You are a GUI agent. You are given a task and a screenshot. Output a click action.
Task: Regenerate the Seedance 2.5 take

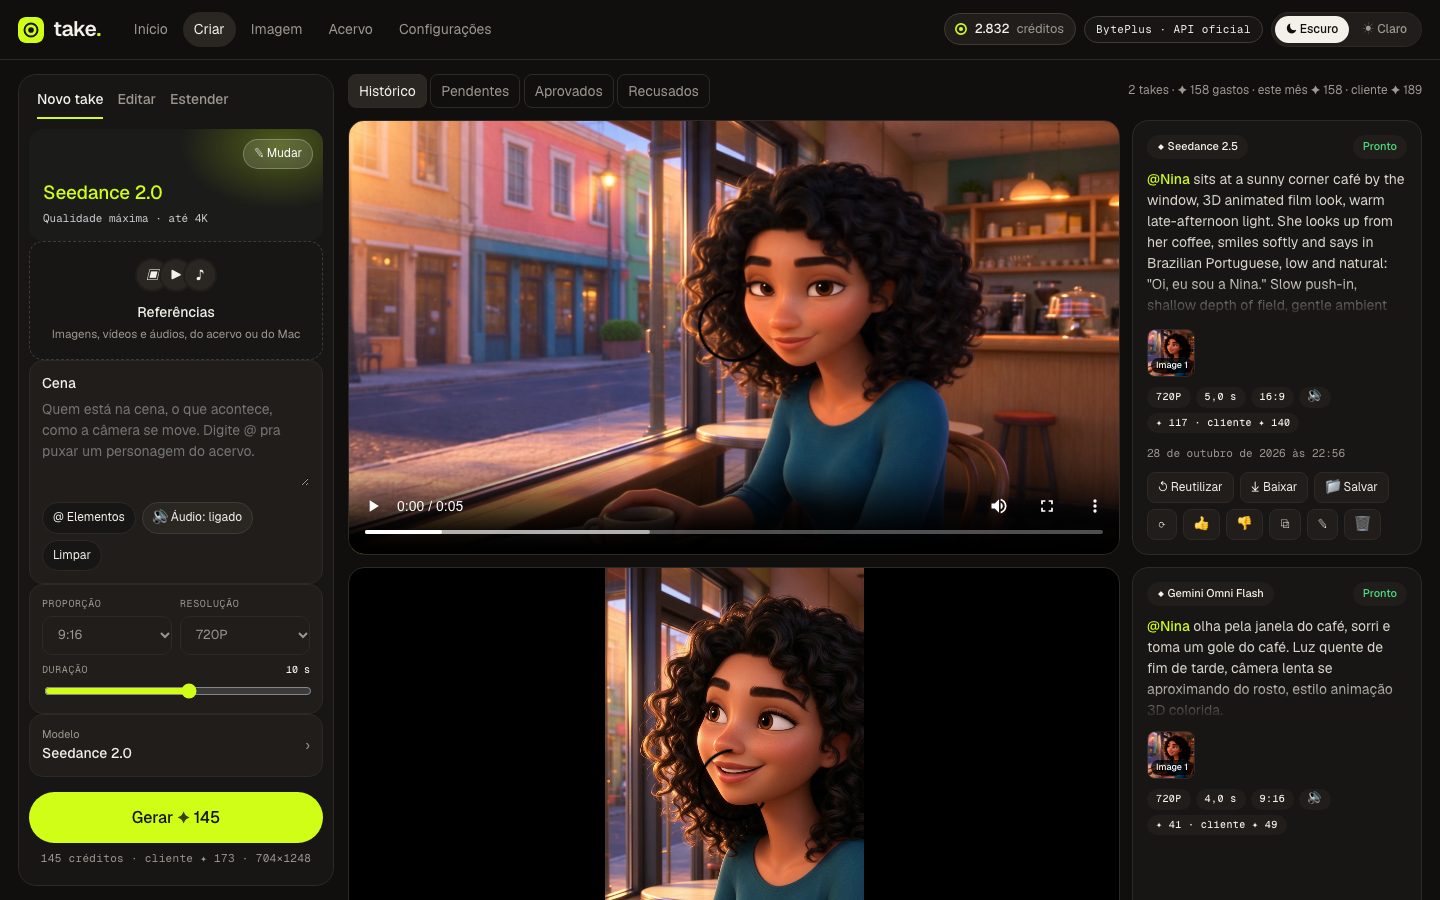(x=1162, y=524)
